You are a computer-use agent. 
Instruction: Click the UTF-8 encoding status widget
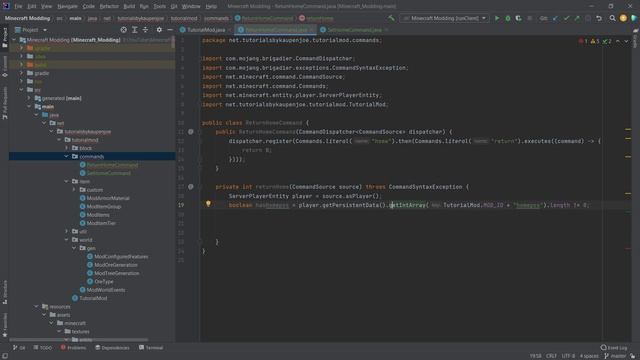pos(568,356)
